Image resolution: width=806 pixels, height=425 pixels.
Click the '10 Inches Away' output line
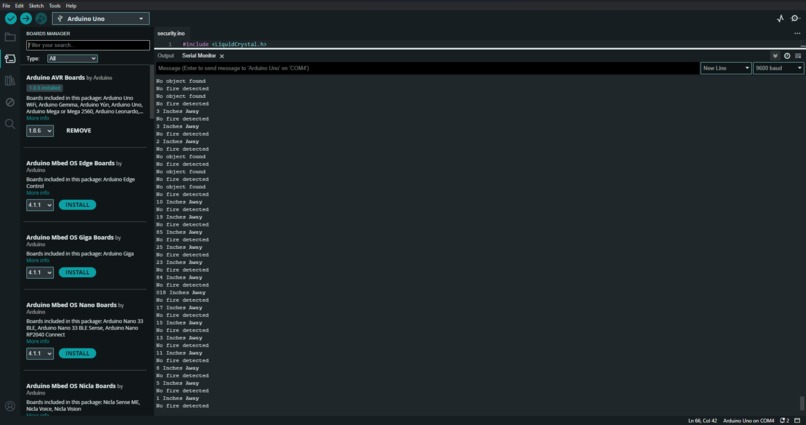pyautogui.click(x=179, y=202)
